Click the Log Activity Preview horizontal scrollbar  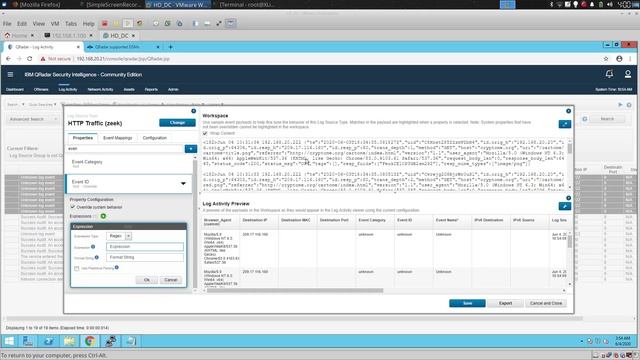[295, 291]
